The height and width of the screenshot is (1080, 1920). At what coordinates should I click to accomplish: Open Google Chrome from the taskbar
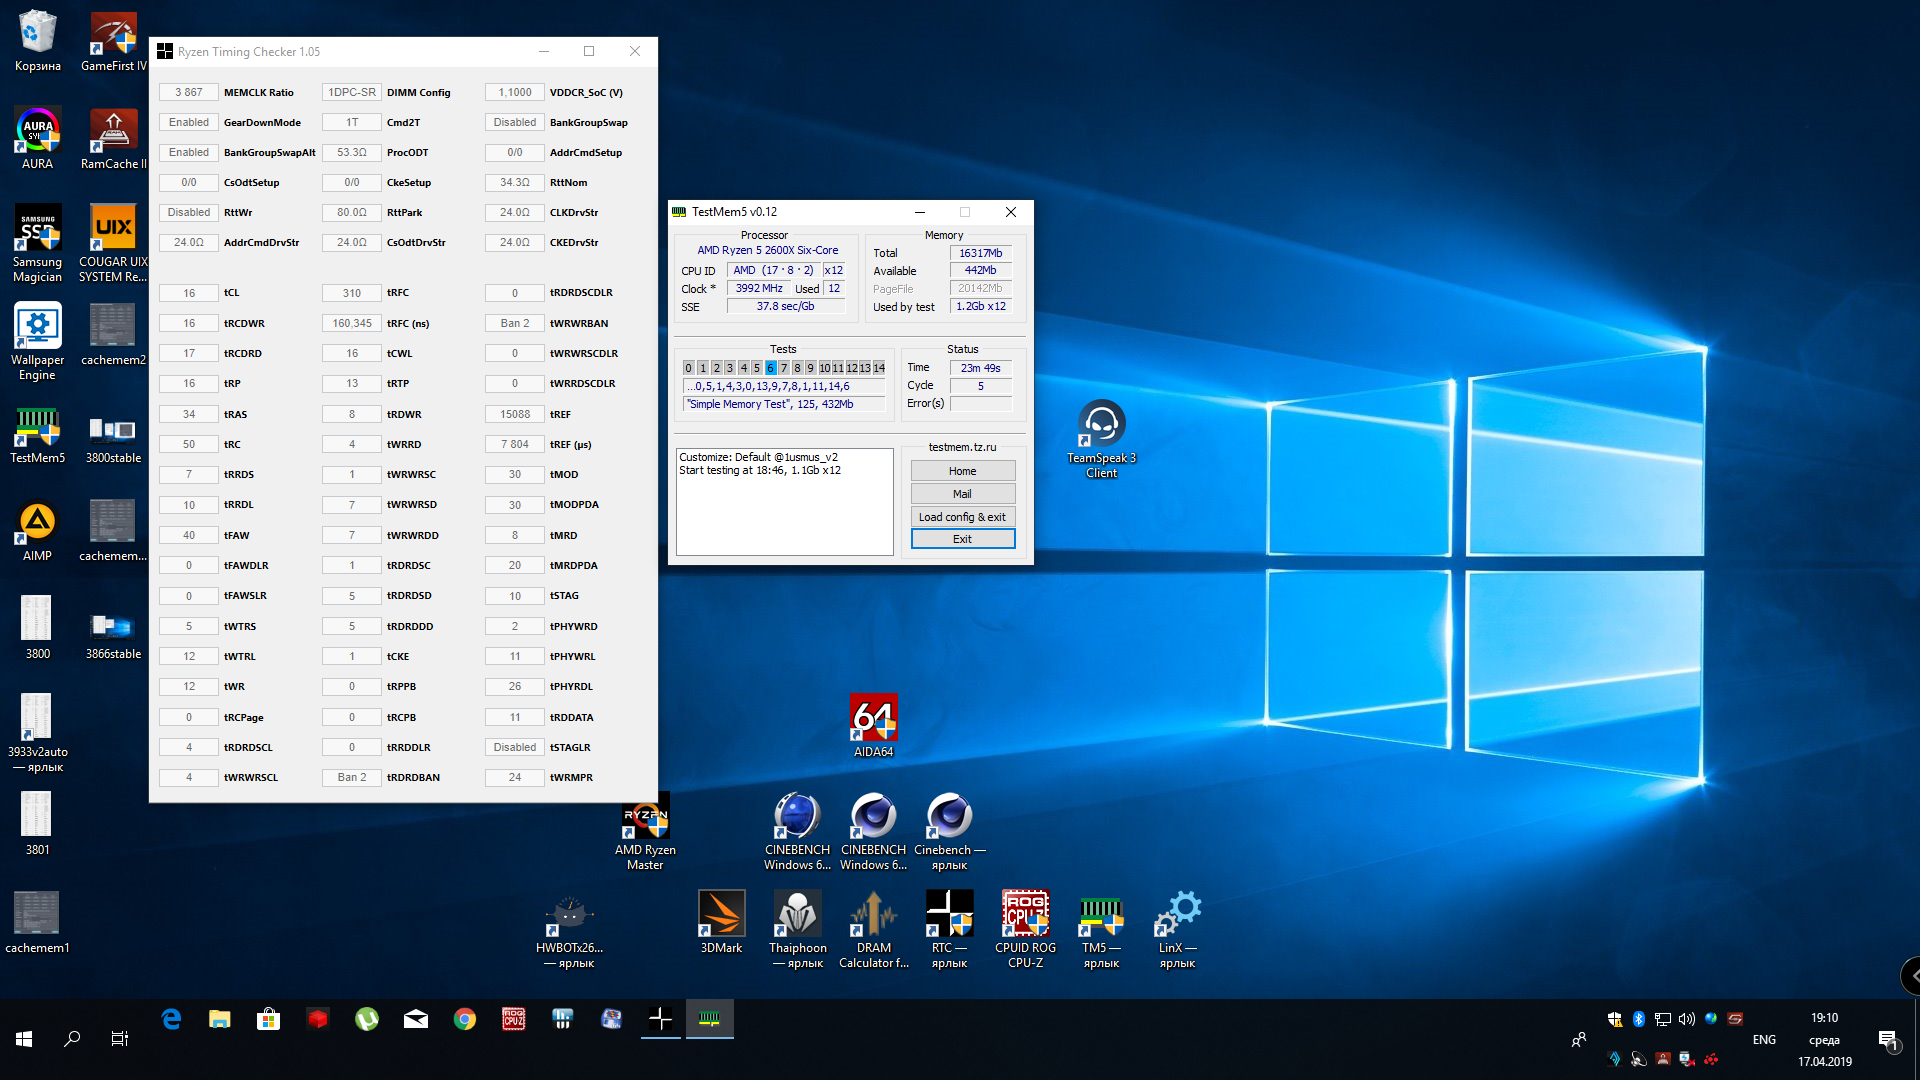tap(465, 1019)
